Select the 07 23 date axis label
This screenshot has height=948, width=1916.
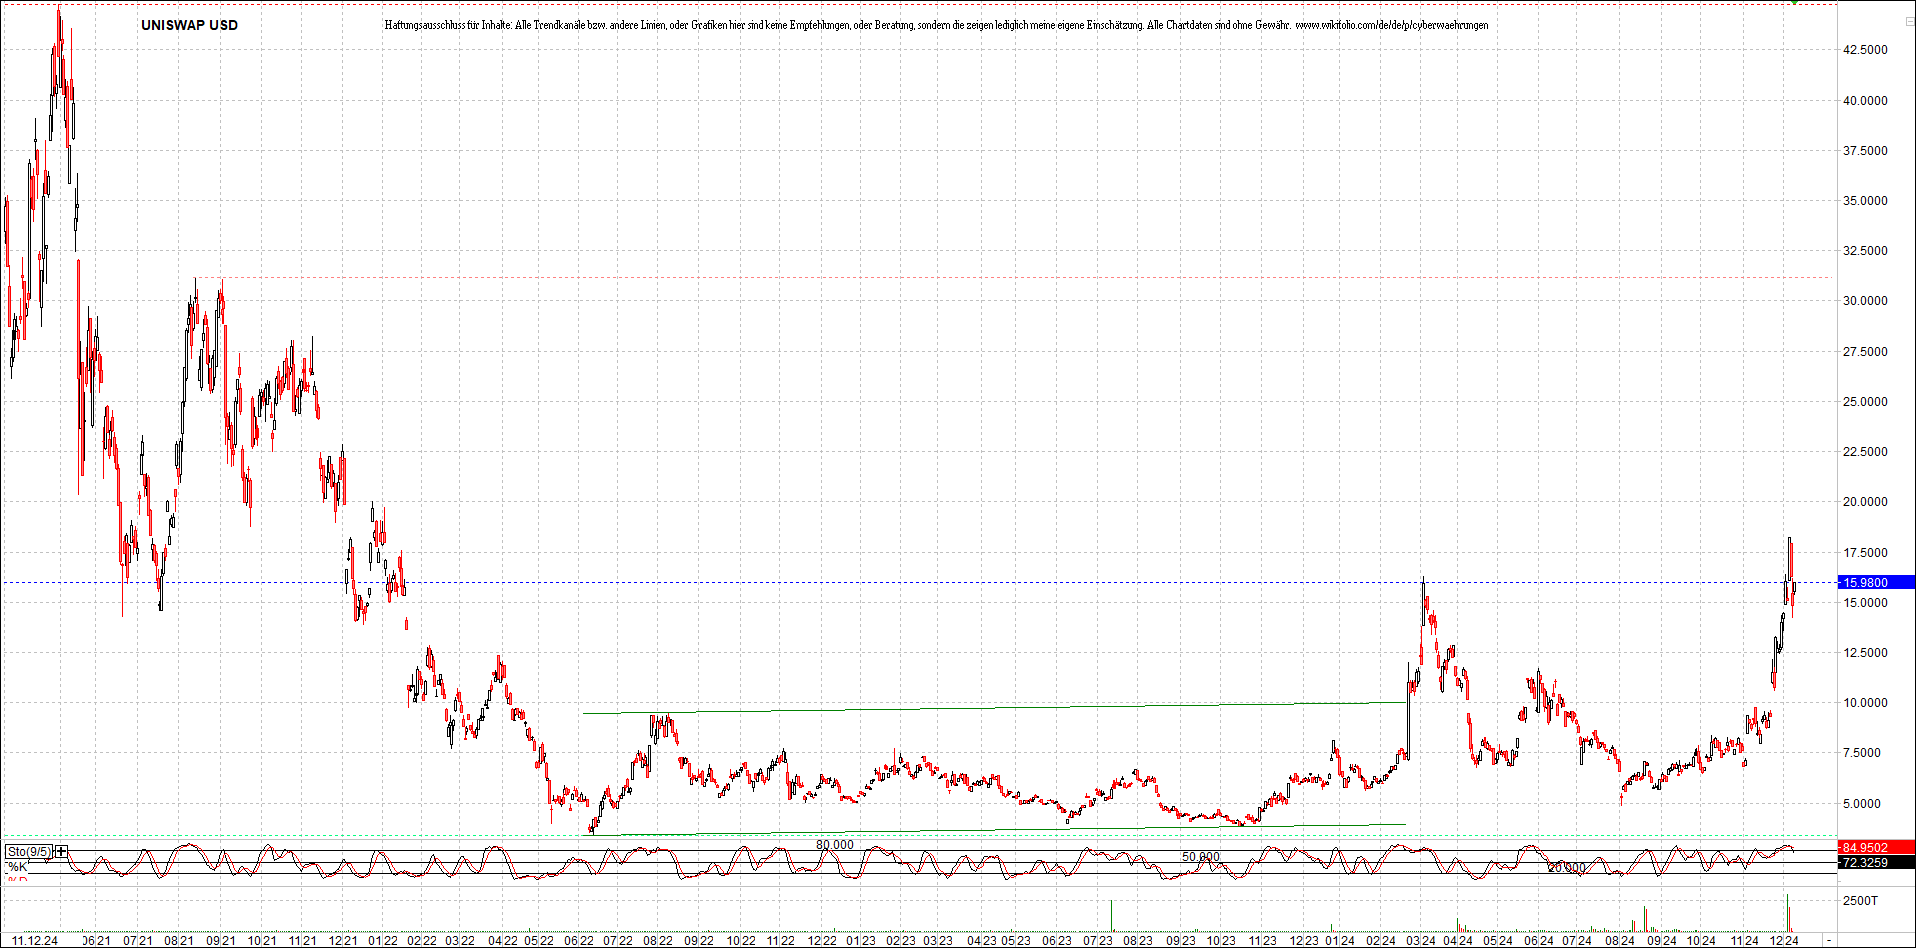point(1098,941)
